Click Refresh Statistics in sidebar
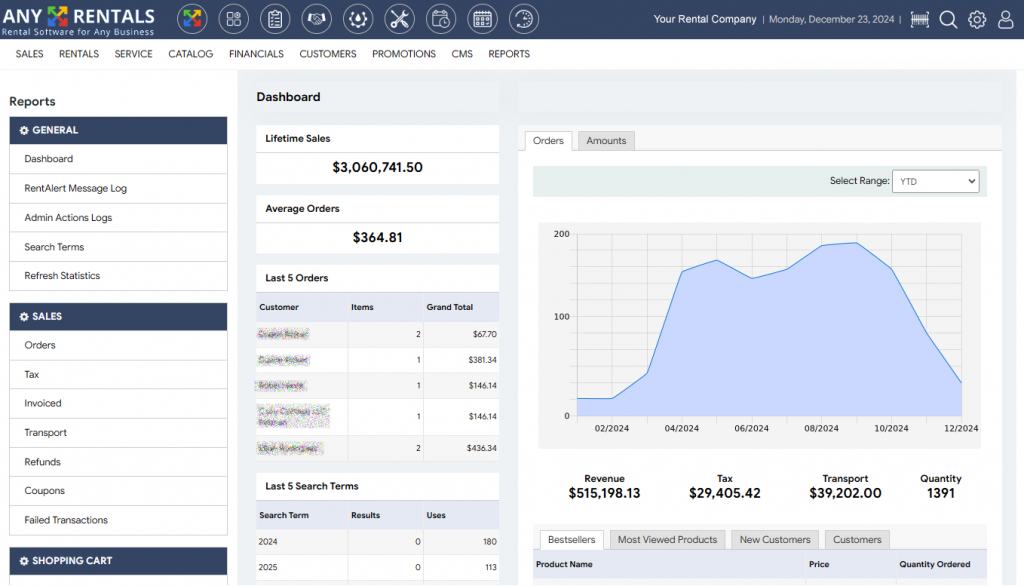 point(62,276)
